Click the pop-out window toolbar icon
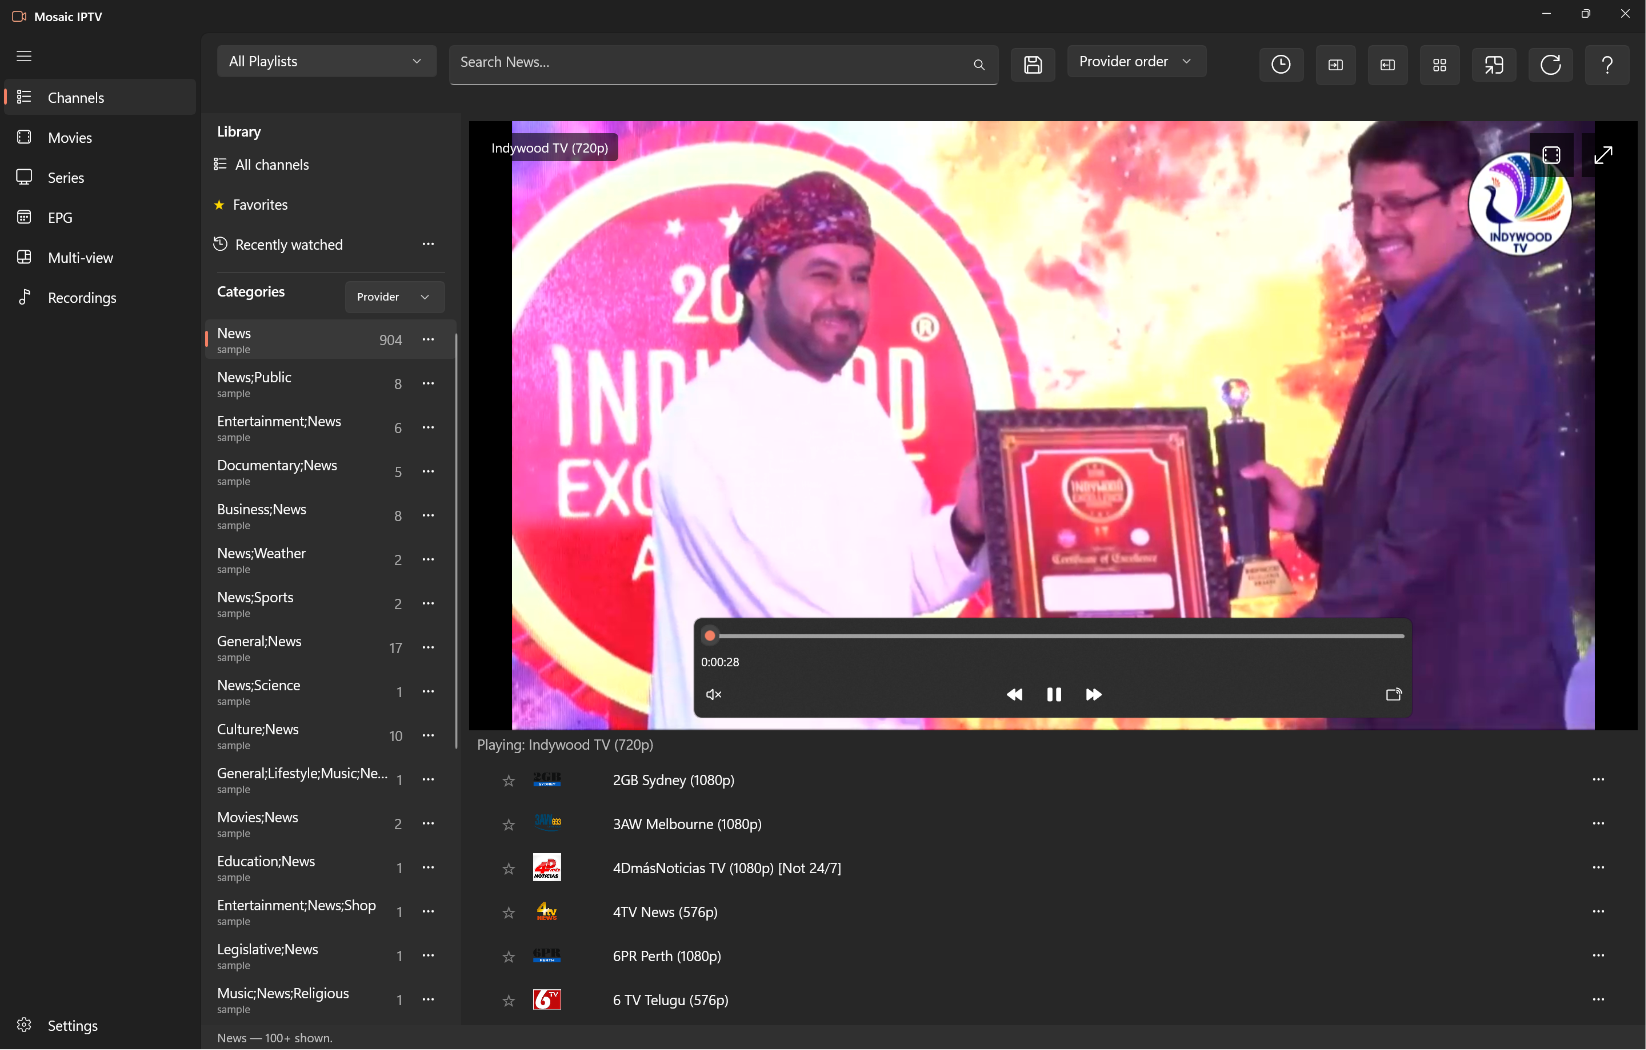 point(1494,65)
